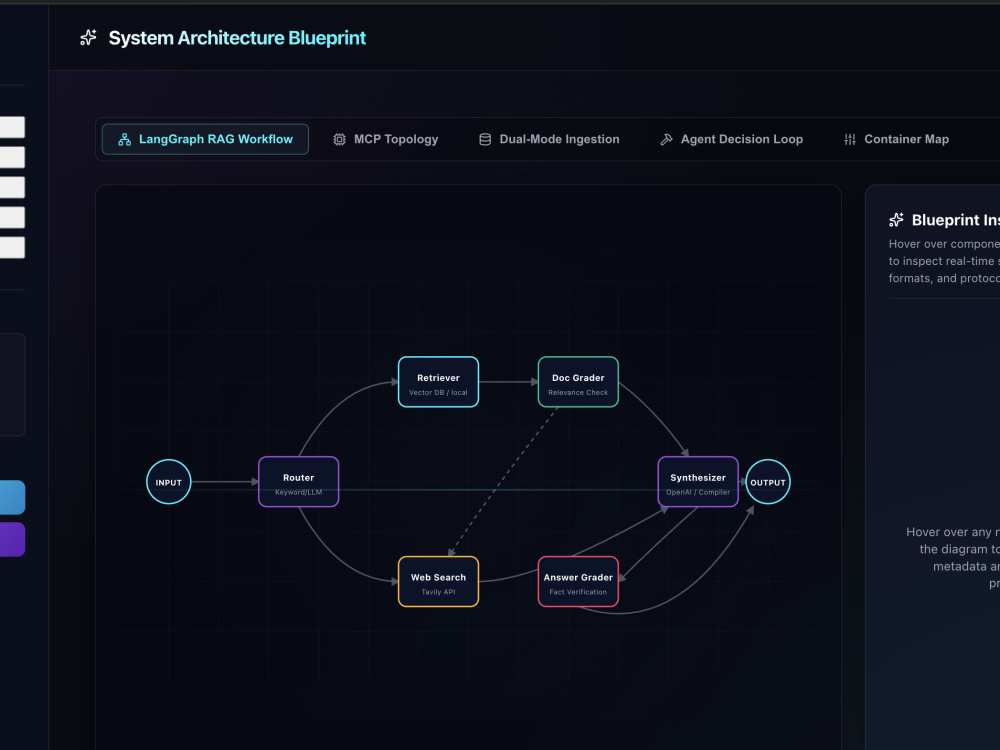Click the Agent Decision Loop hammer icon
1000x750 pixels.
pos(666,139)
